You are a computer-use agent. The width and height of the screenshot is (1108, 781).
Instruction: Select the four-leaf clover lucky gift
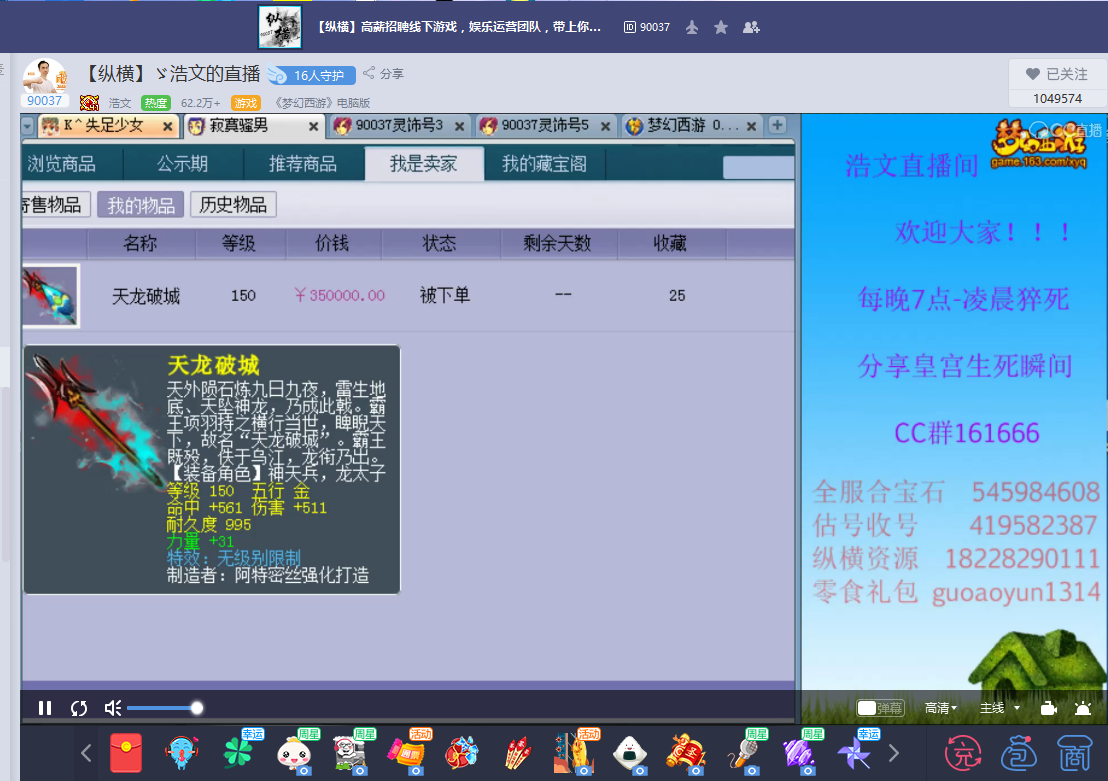click(239, 753)
